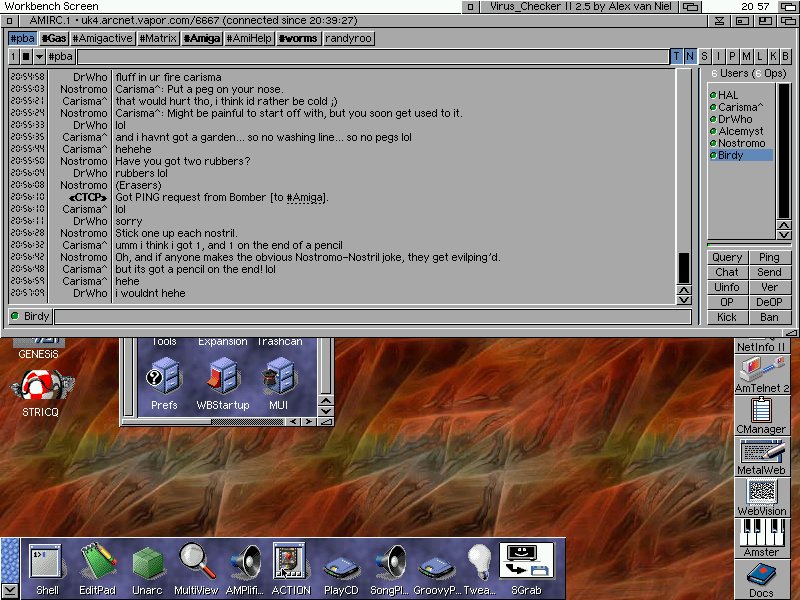
Task: Click the Query button
Action: coord(727,258)
